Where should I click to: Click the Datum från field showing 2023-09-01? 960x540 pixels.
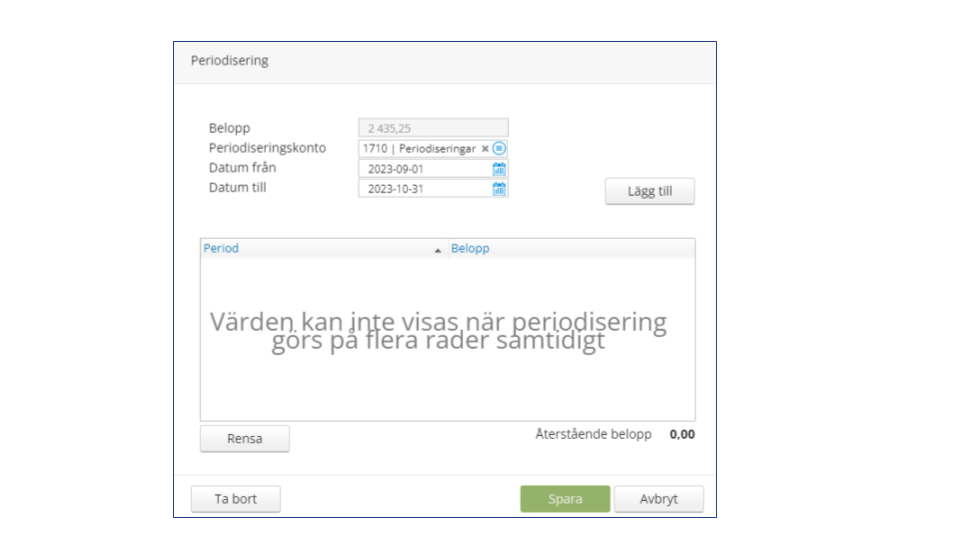click(x=433, y=168)
